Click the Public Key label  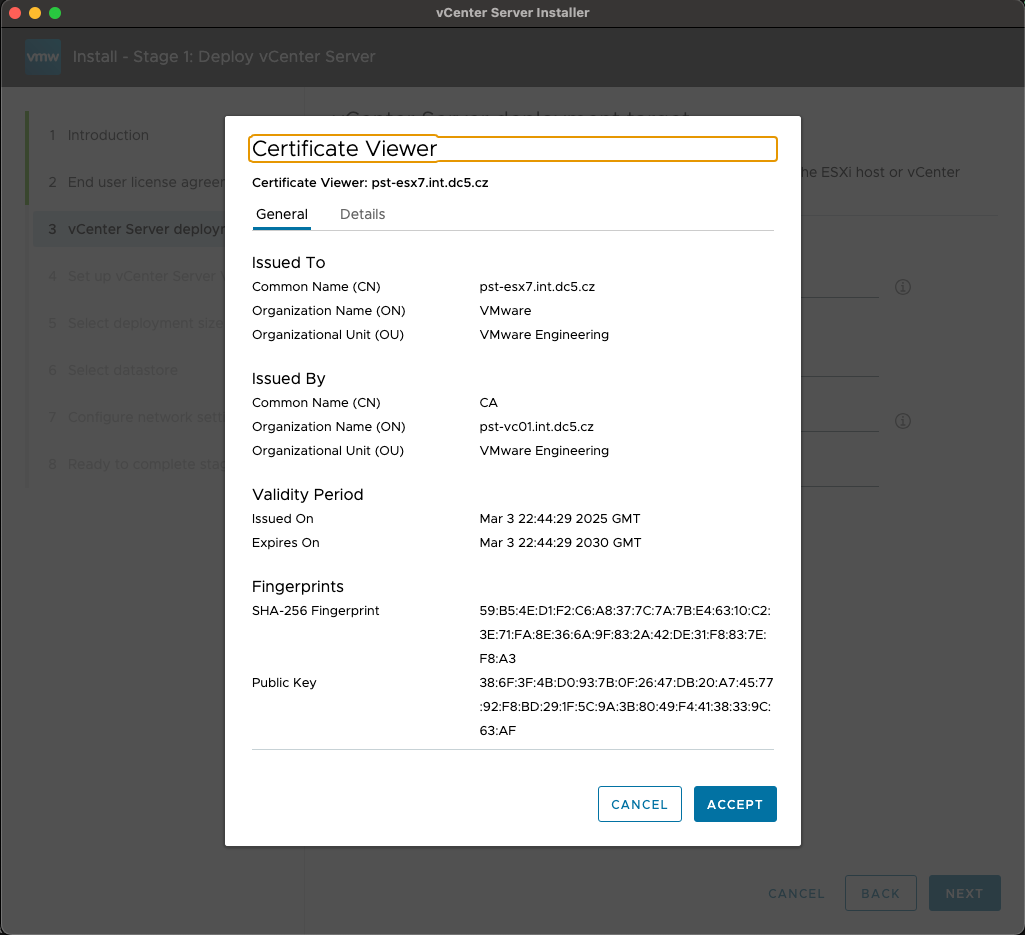pyautogui.click(x=284, y=683)
